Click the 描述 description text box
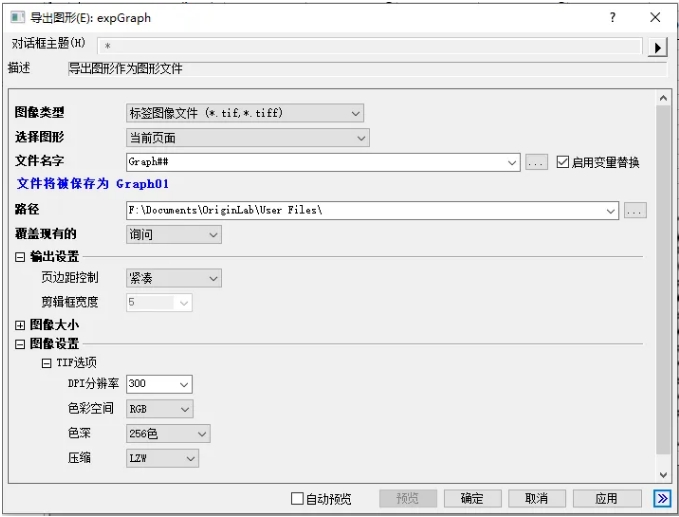Image resolution: width=679 pixels, height=517 pixels. [367, 69]
